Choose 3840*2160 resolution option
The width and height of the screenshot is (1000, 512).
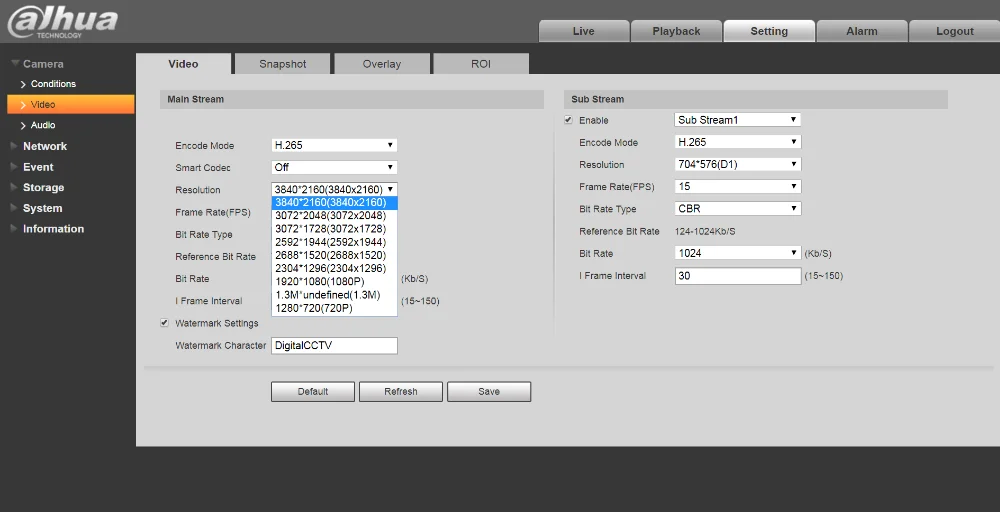334,202
